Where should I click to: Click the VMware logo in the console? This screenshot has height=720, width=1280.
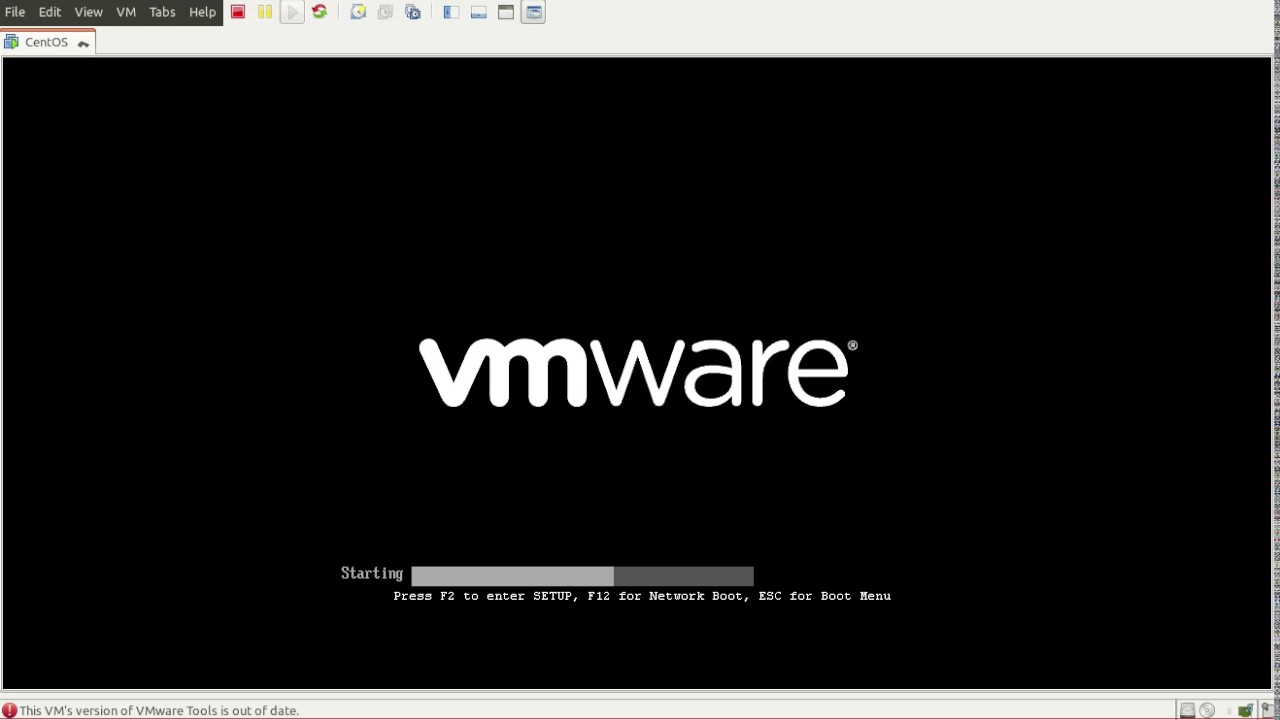pyautogui.click(x=637, y=372)
